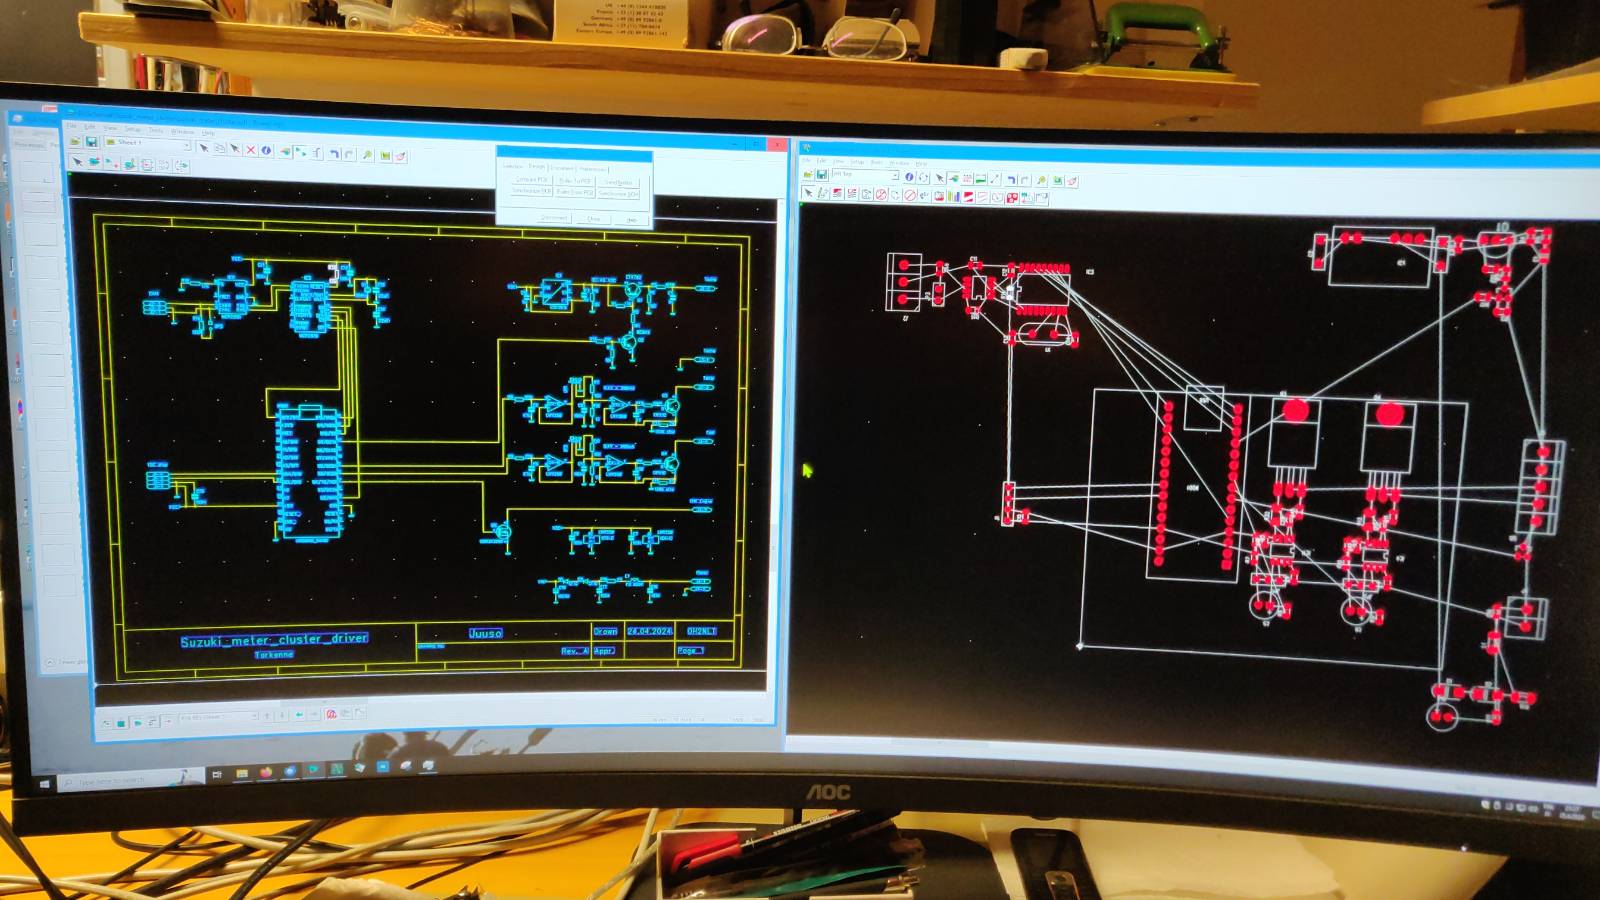Click the zoom magnifier icon in PCB toolbar
The width and height of the screenshot is (1600, 900).
pyautogui.click(x=1041, y=180)
